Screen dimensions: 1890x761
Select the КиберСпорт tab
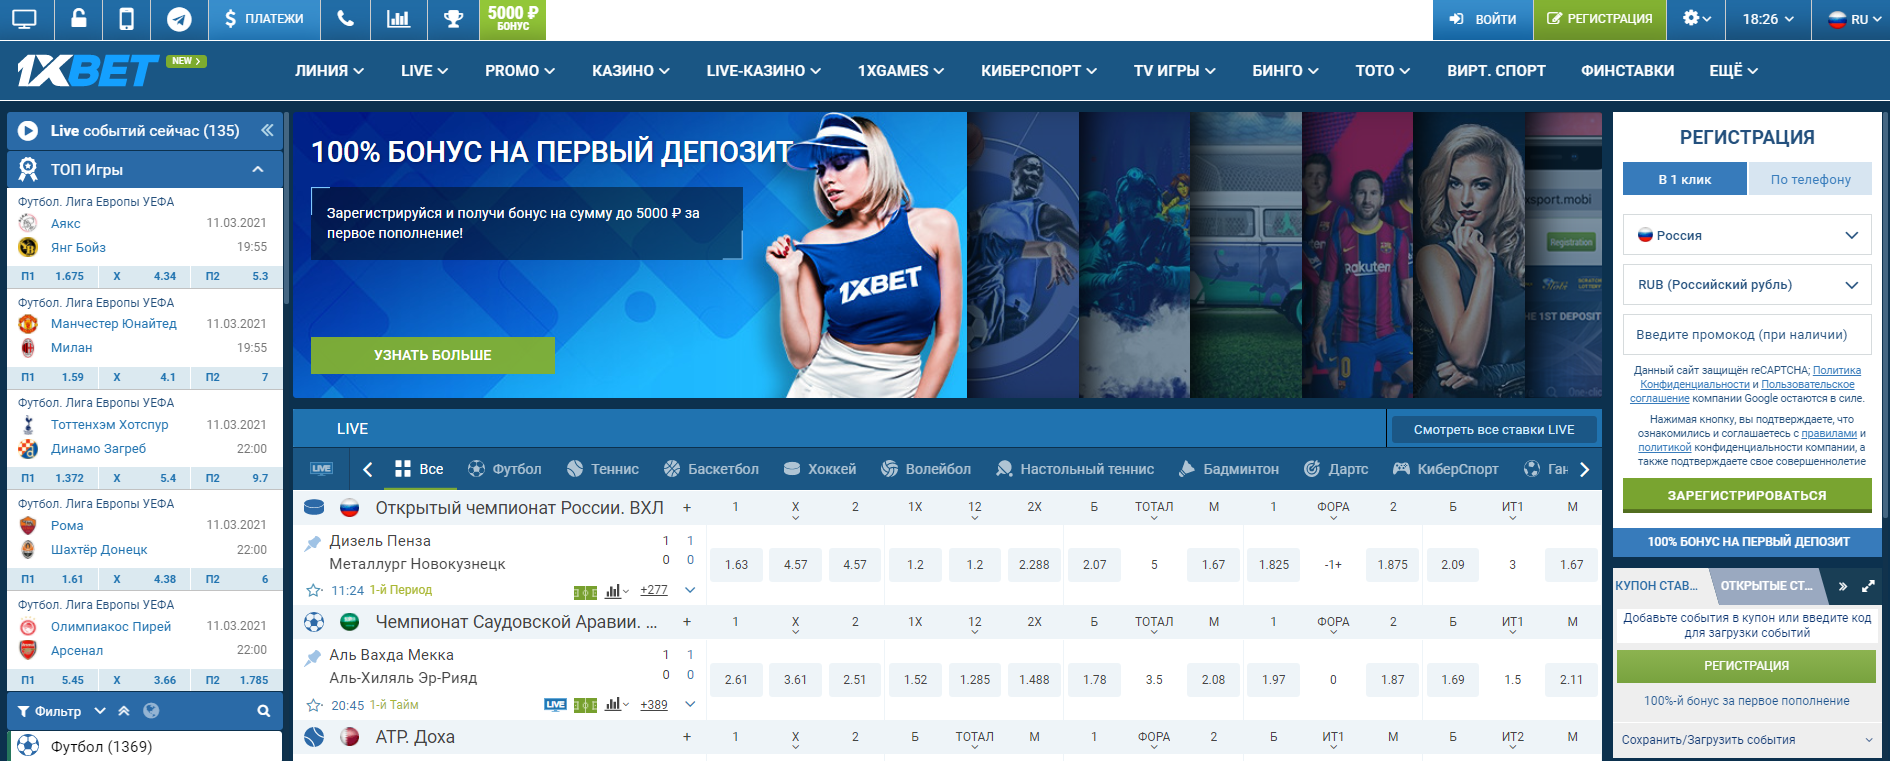click(1445, 469)
